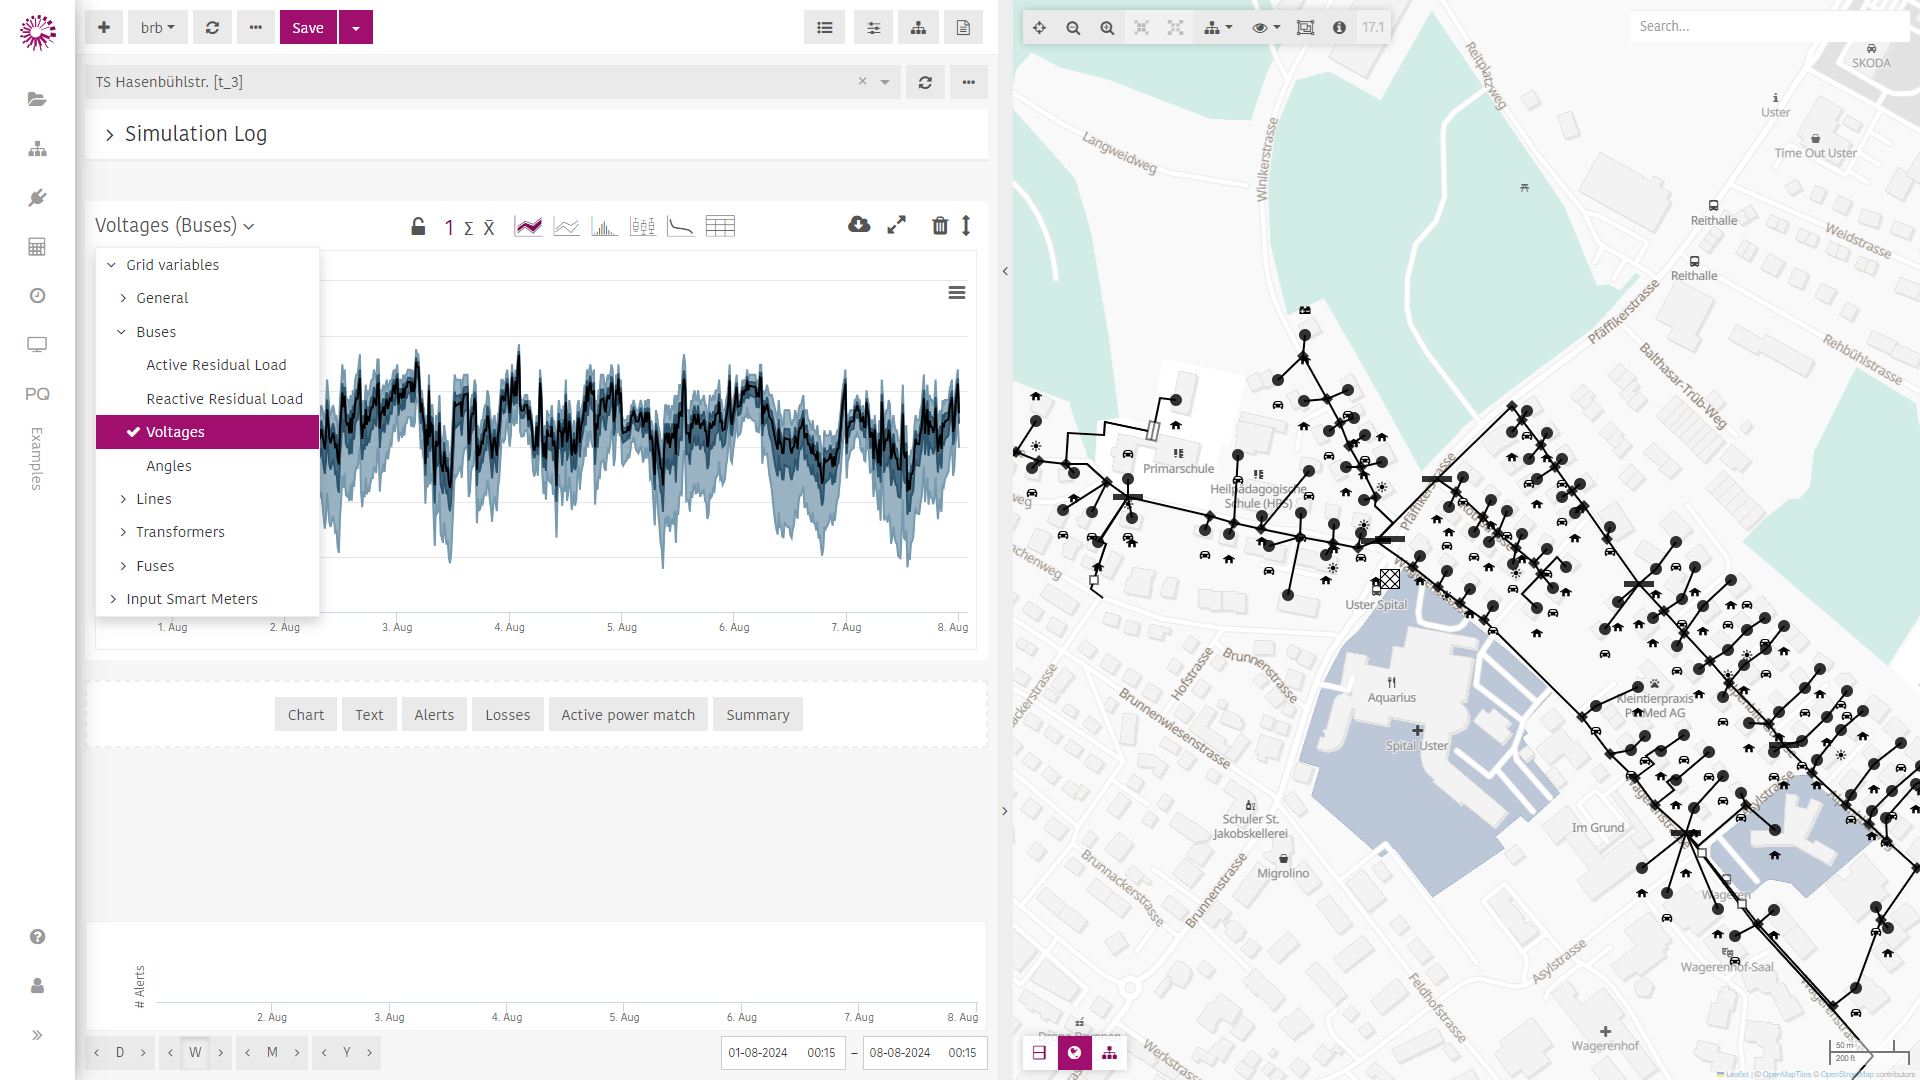Screen dimensions: 1920x1080
Task: Open map info icon
Action: point(1339,28)
